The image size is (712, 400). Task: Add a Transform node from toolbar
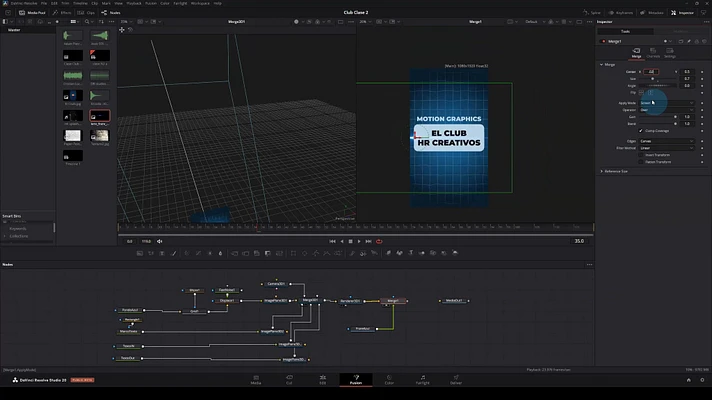279,253
